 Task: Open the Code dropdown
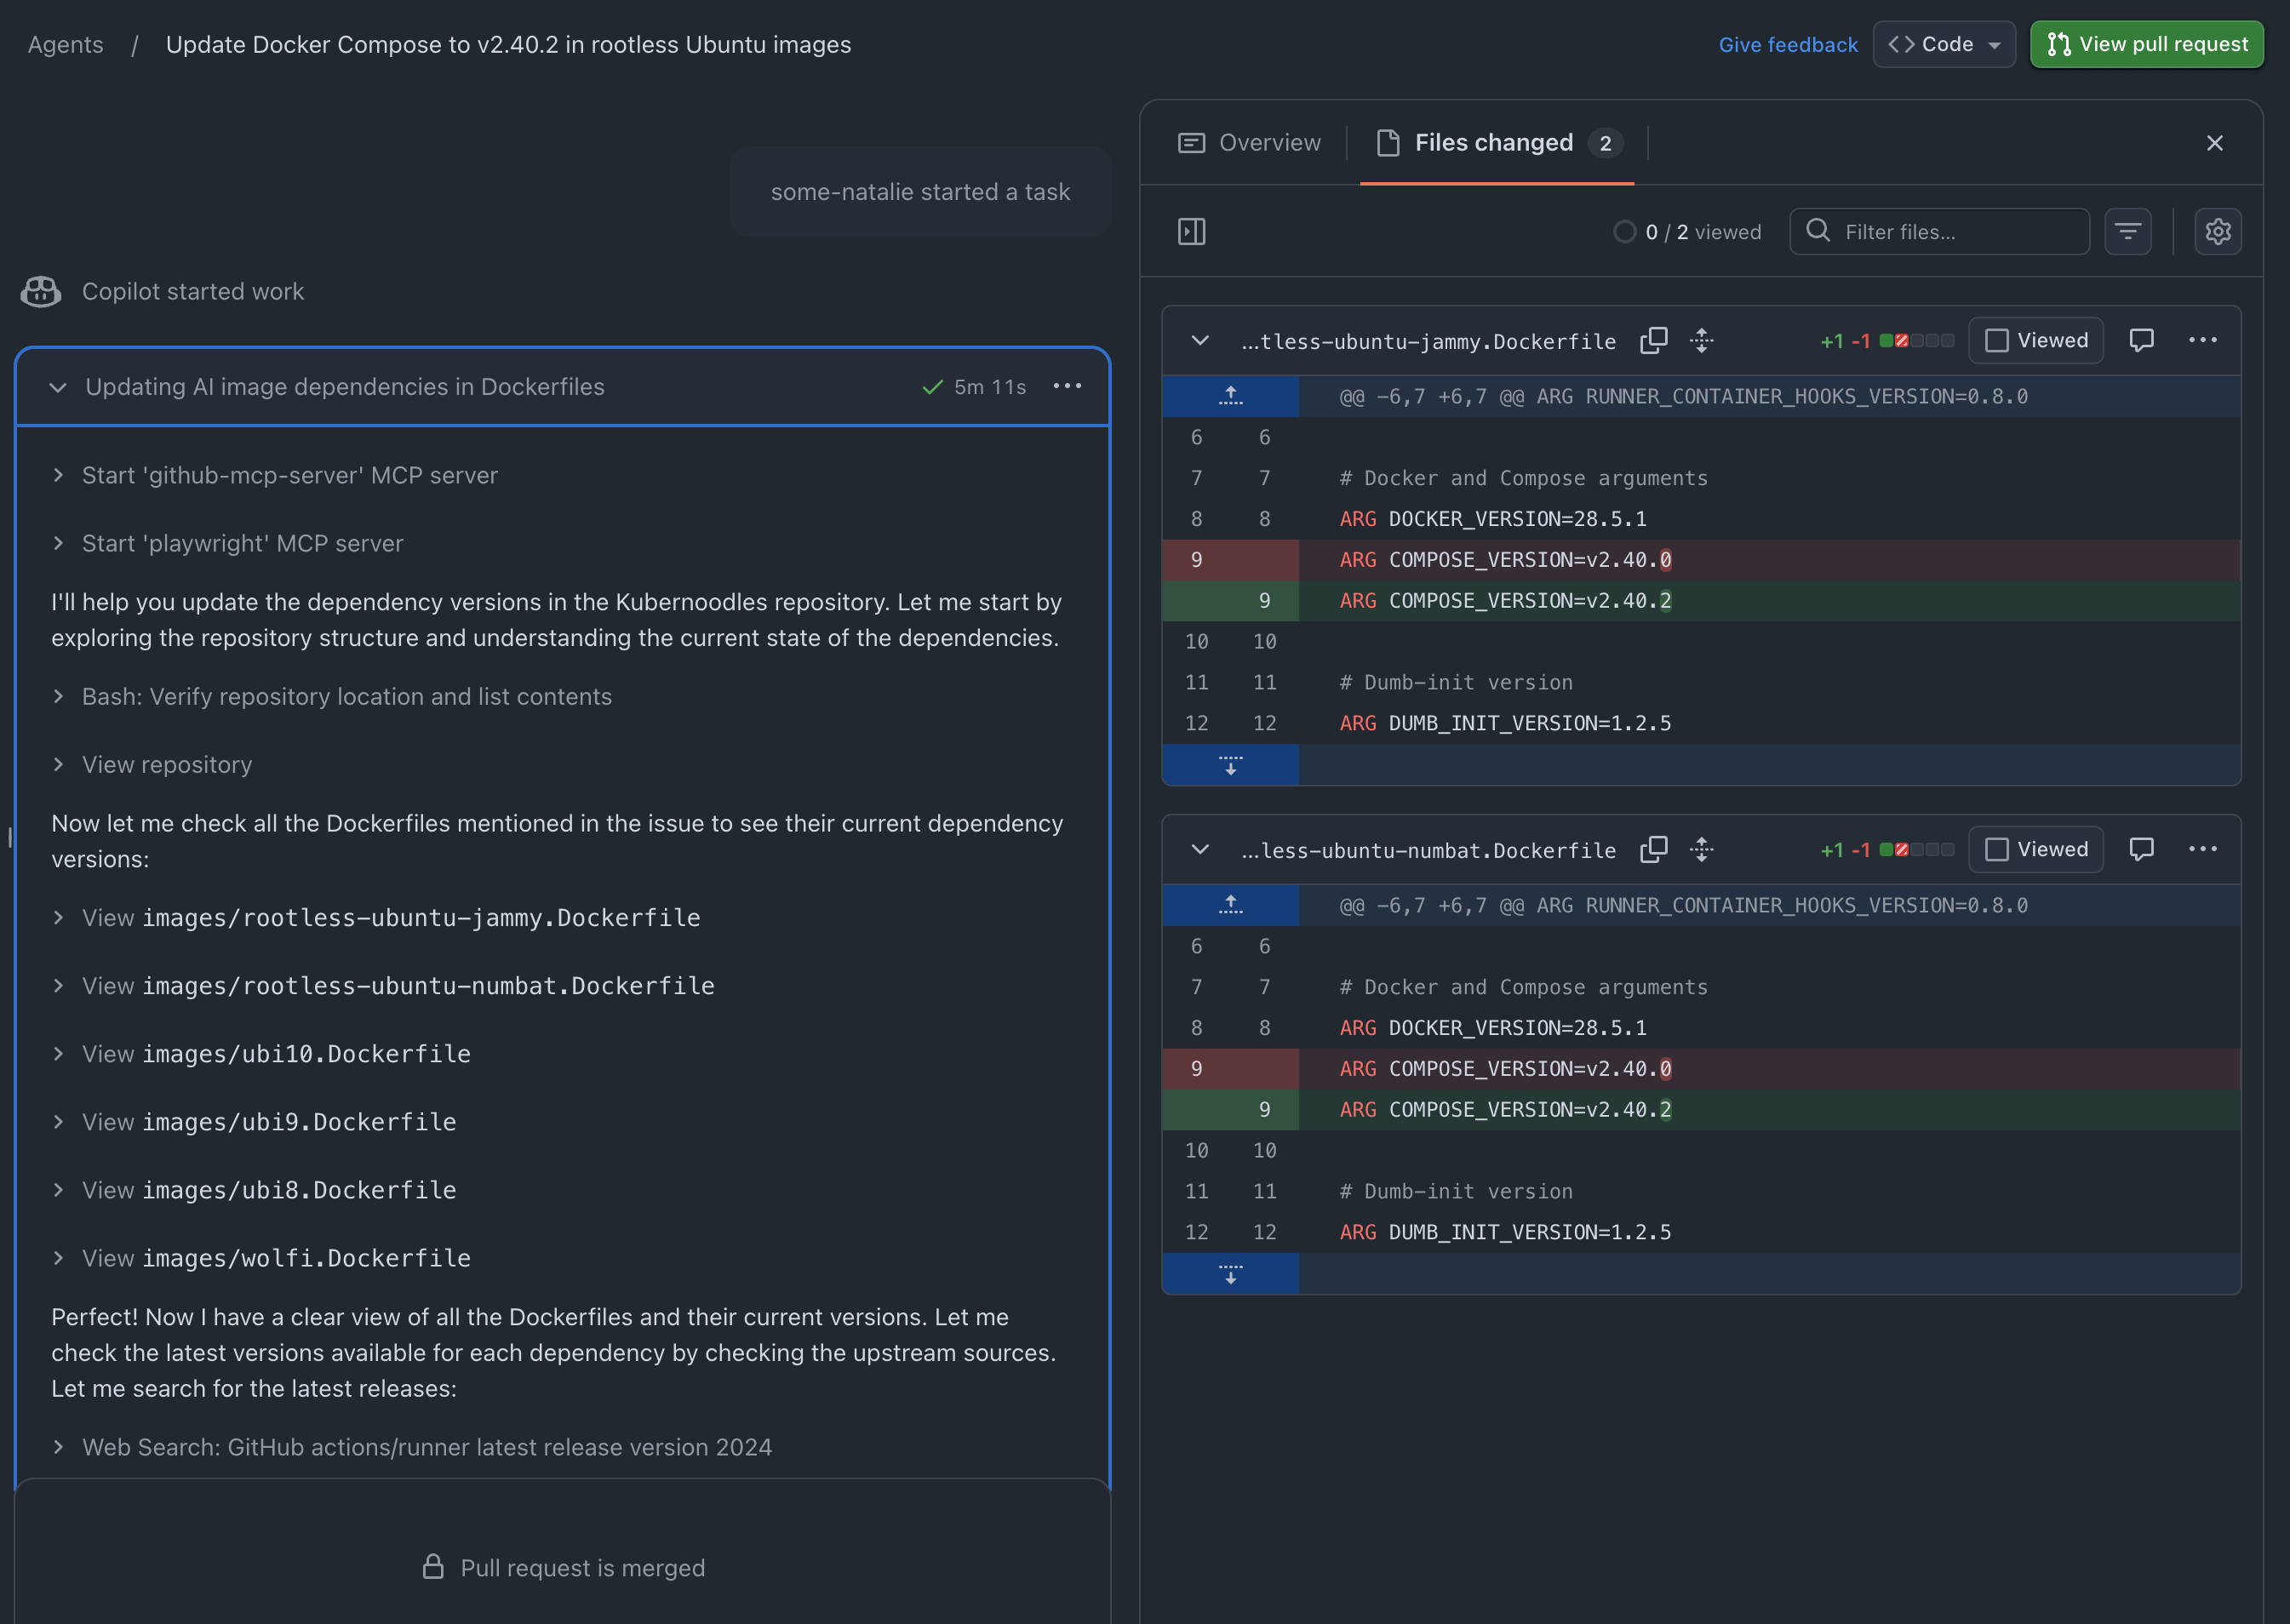pos(1943,44)
